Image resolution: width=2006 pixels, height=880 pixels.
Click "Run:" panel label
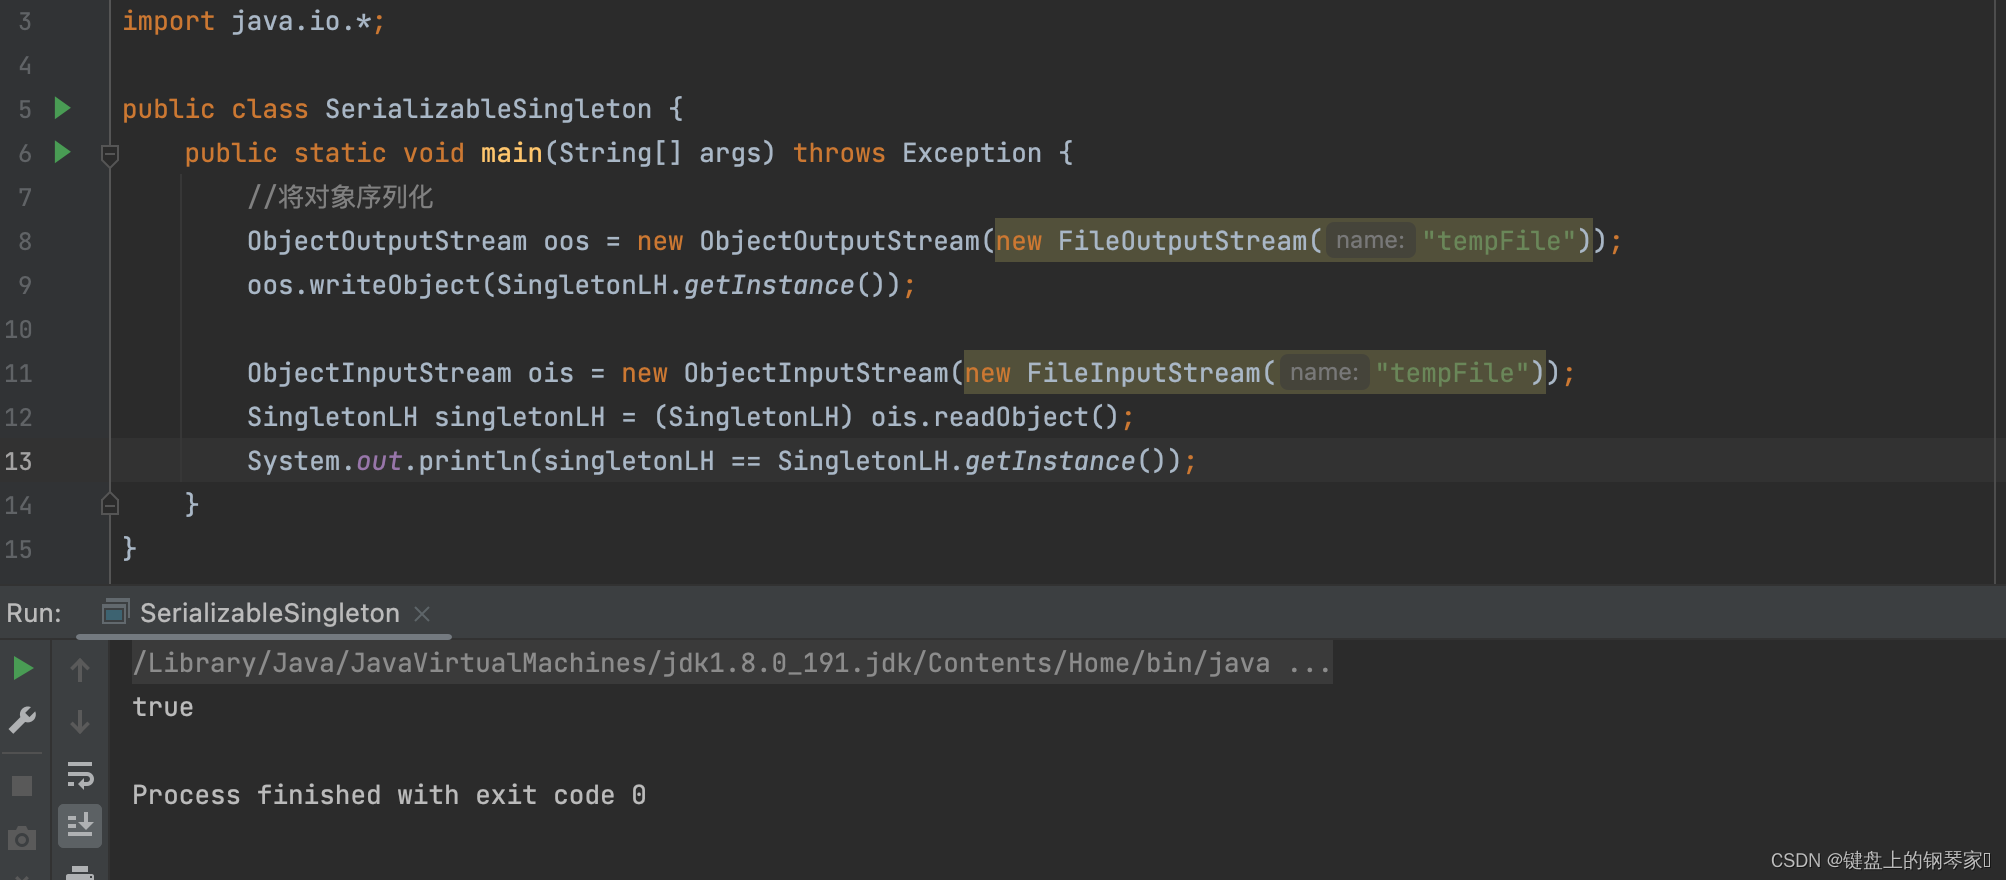tap(34, 613)
